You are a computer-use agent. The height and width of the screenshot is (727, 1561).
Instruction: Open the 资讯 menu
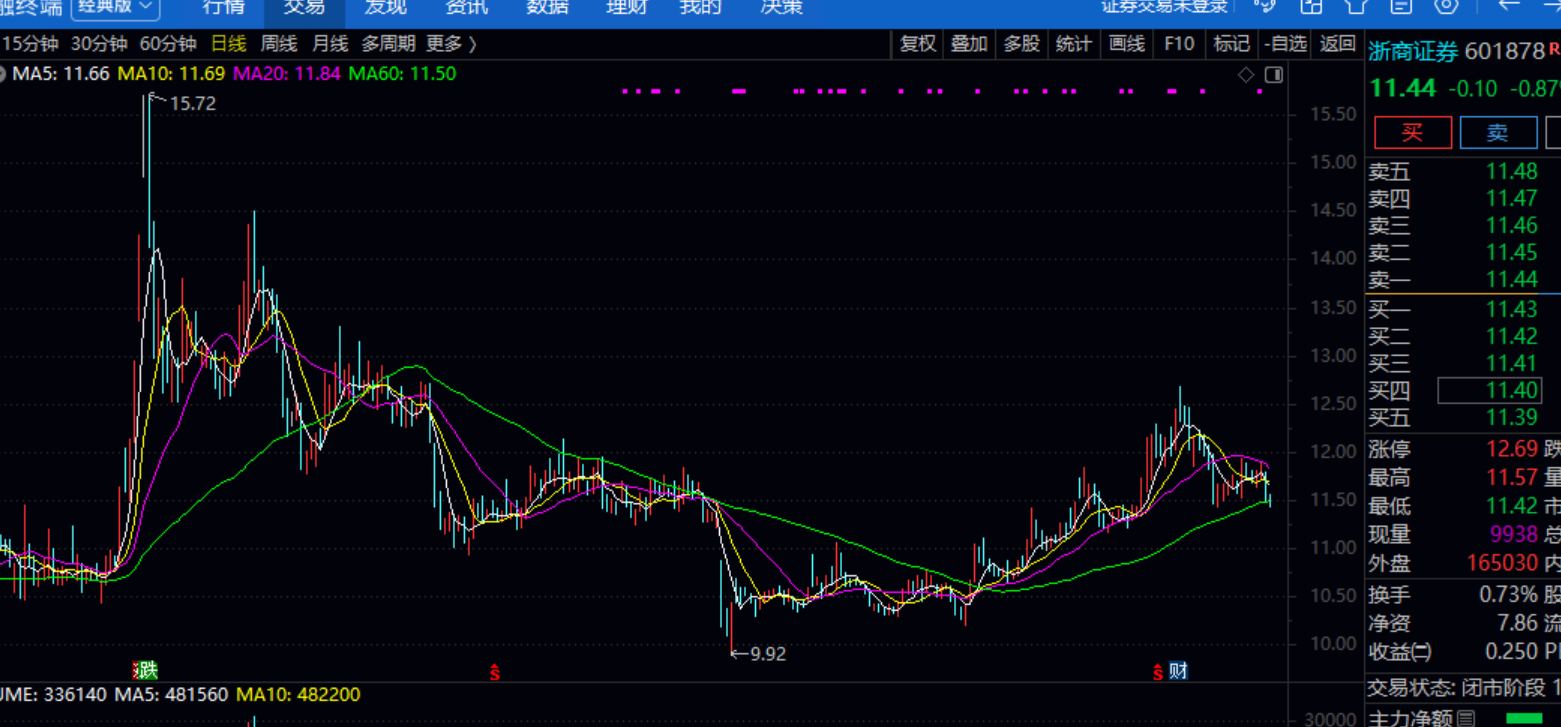(x=466, y=7)
